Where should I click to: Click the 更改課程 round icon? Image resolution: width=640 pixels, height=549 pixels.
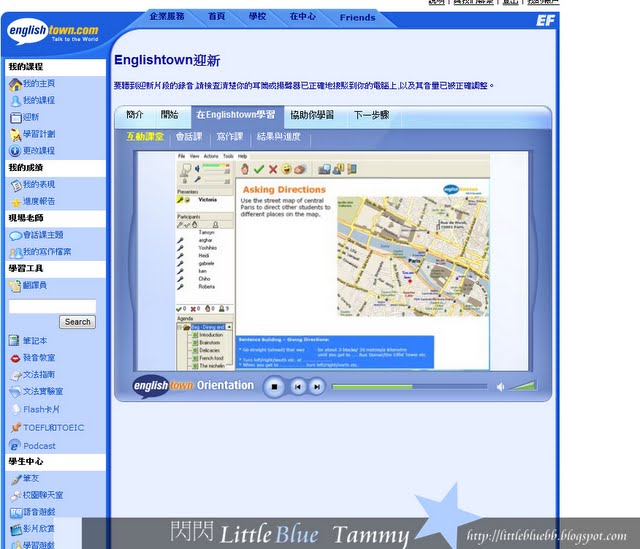(x=15, y=151)
